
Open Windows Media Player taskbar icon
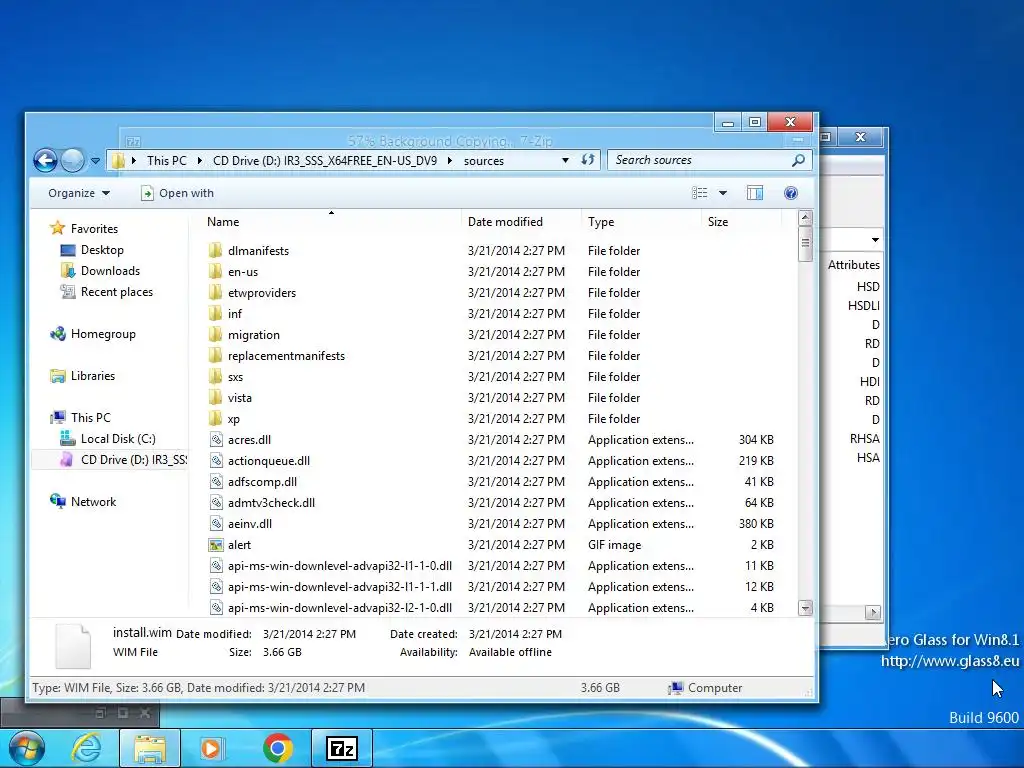pyautogui.click(x=211, y=748)
